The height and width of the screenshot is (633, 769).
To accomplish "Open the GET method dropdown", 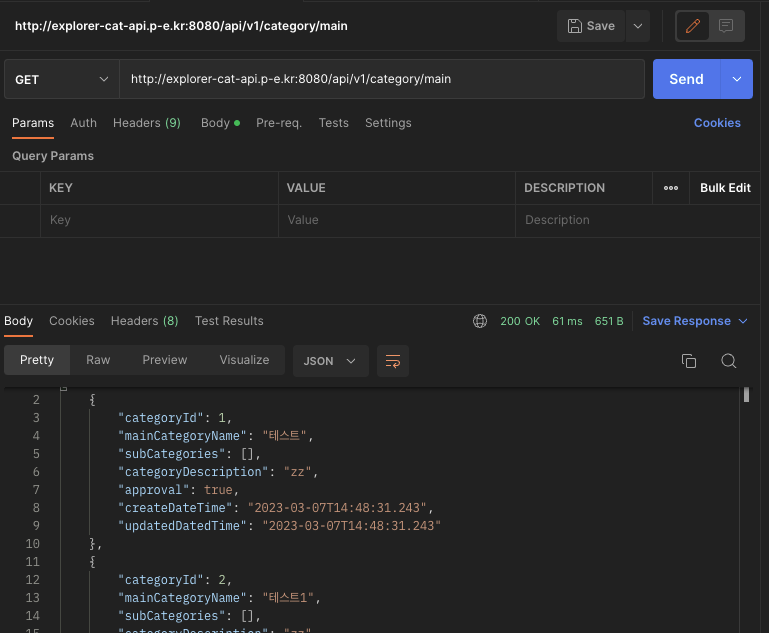I will [62, 79].
